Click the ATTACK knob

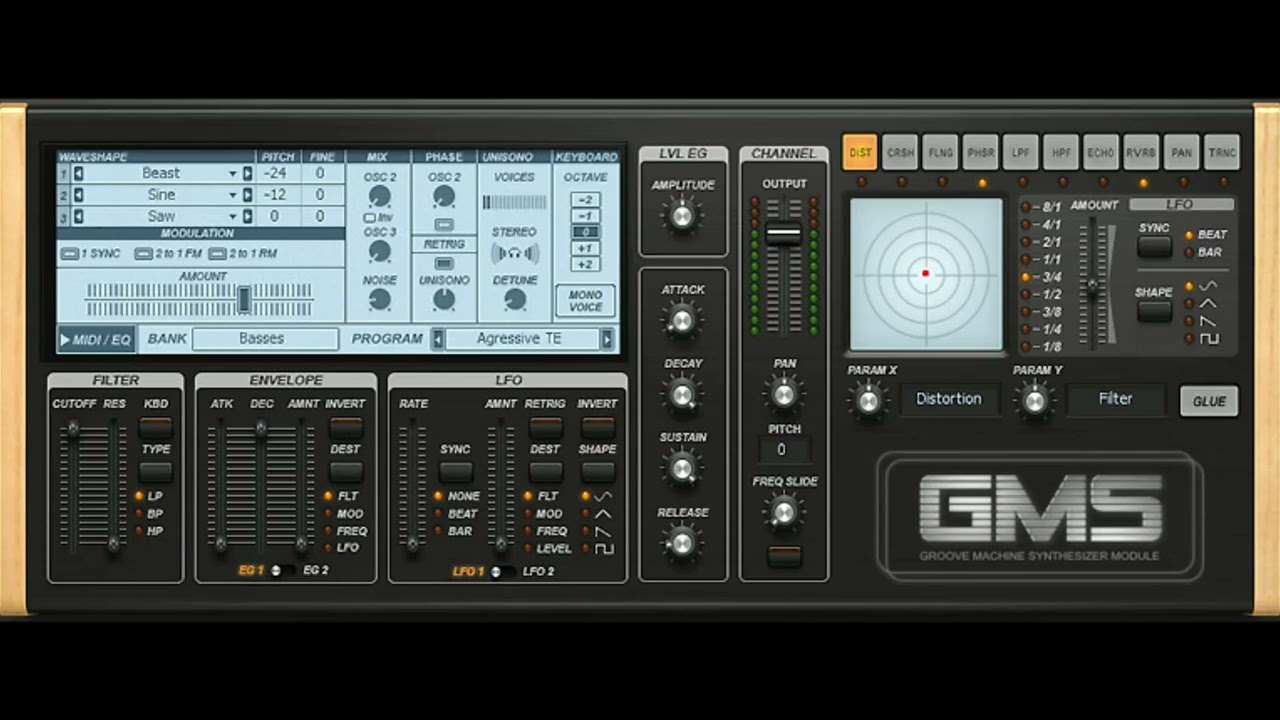point(682,320)
